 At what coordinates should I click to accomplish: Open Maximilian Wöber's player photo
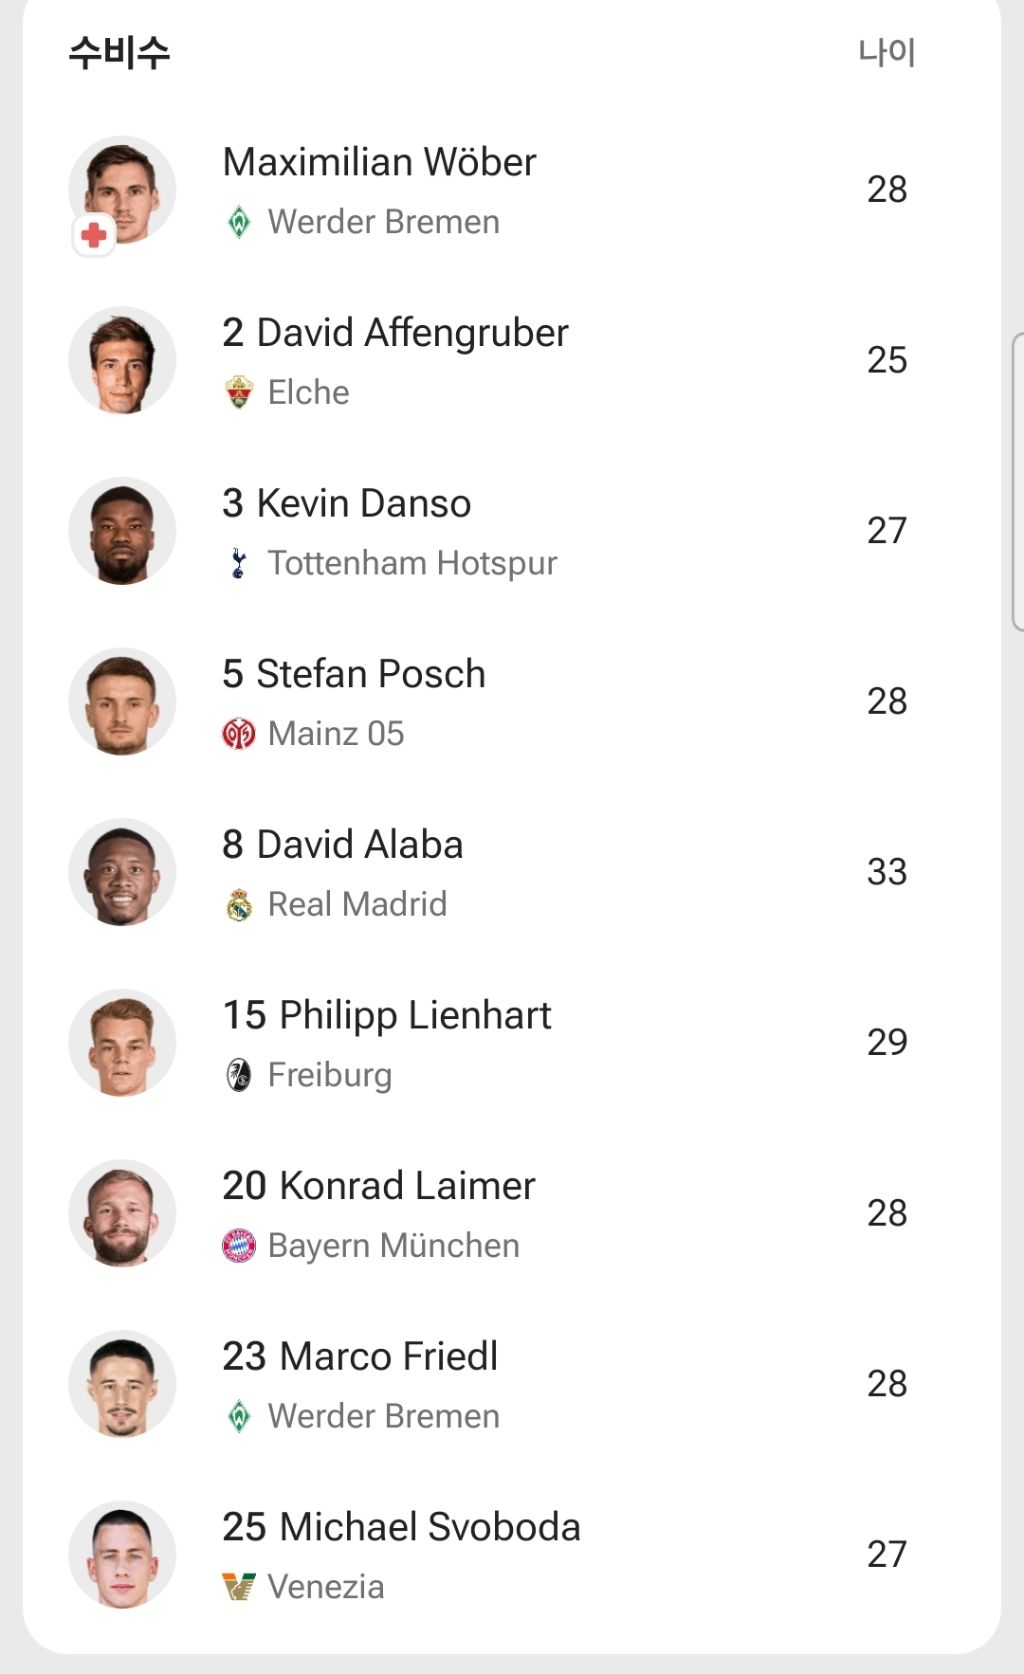(123, 188)
